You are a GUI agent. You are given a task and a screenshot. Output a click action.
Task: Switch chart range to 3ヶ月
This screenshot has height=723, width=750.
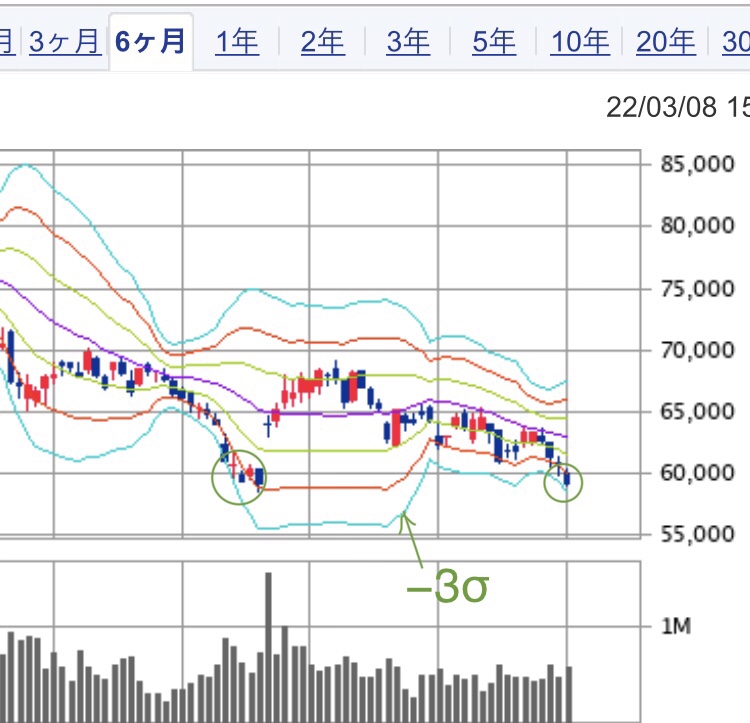click(65, 42)
